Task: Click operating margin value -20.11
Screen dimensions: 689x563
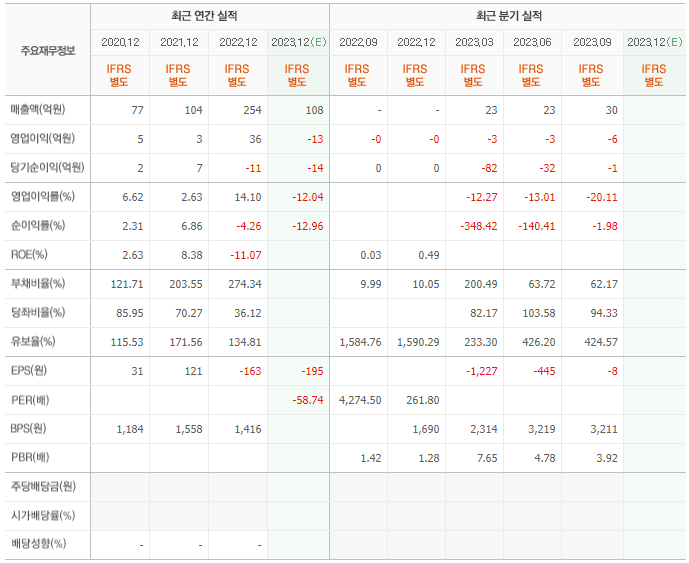Action: [602, 197]
